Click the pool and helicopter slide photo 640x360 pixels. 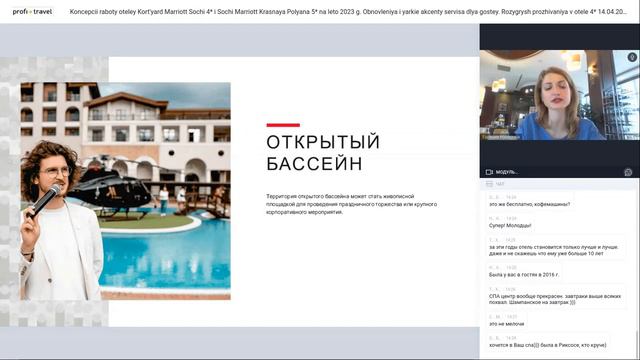click(125, 191)
